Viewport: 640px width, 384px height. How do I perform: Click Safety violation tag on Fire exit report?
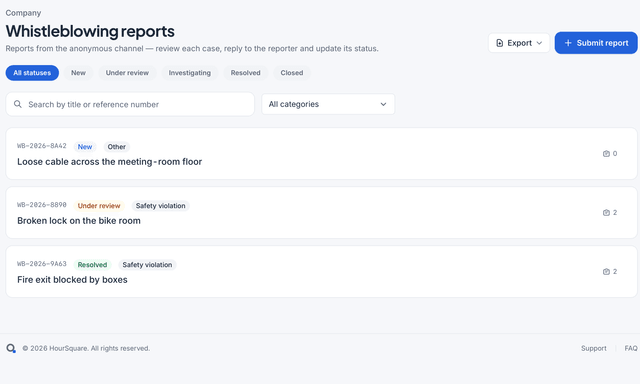[x=147, y=264]
